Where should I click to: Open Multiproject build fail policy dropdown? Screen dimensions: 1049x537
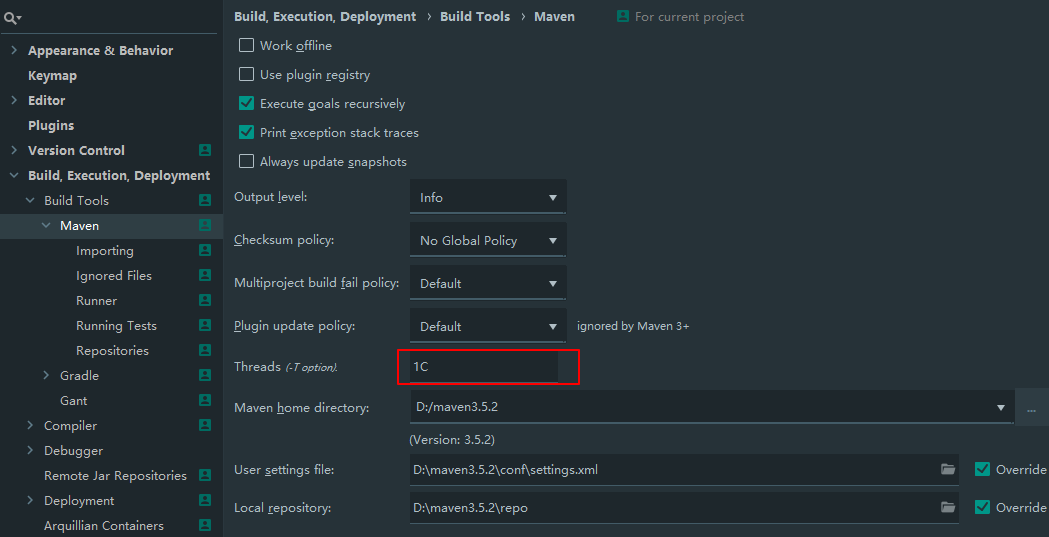pos(488,283)
